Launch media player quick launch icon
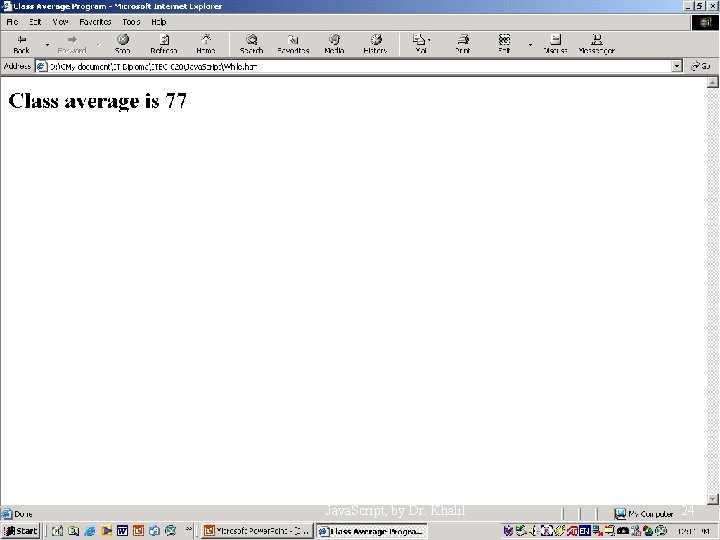This screenshot has width=720, height=540. [x=106, y=531]
